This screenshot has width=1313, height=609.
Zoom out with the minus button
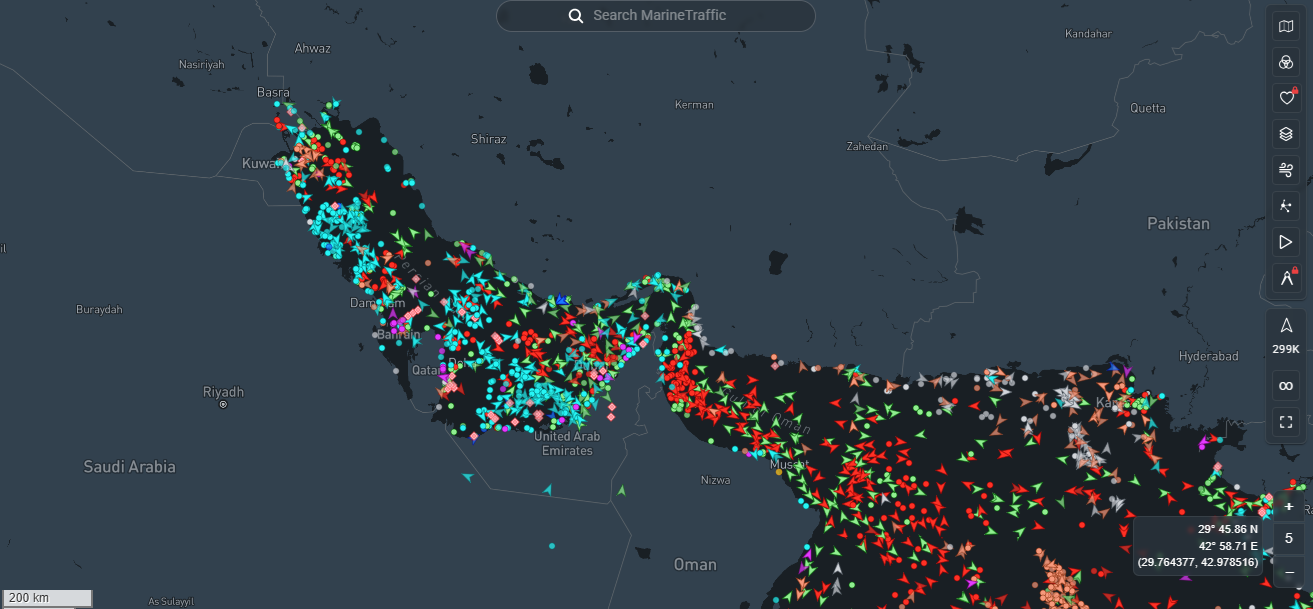coord(1289,571)
